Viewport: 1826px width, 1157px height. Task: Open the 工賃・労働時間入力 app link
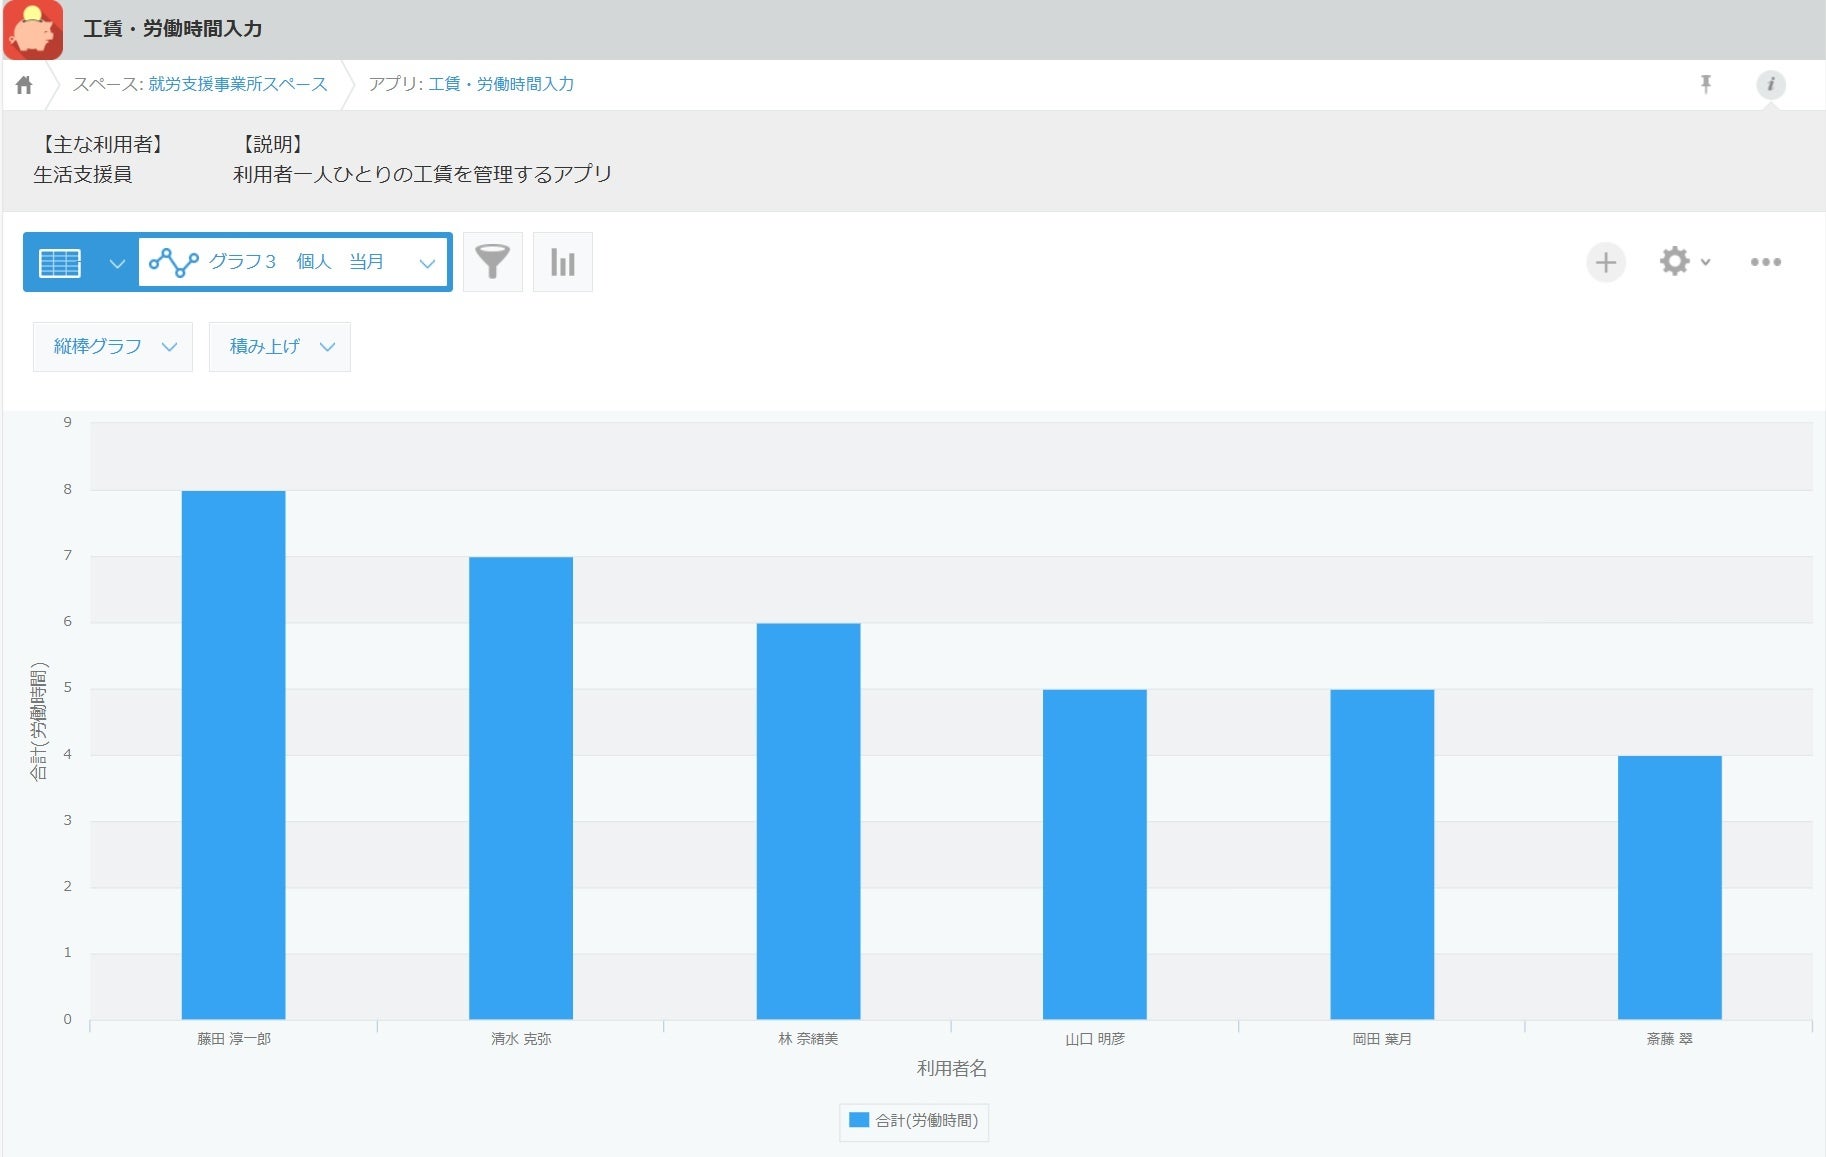tap(501, 84)
